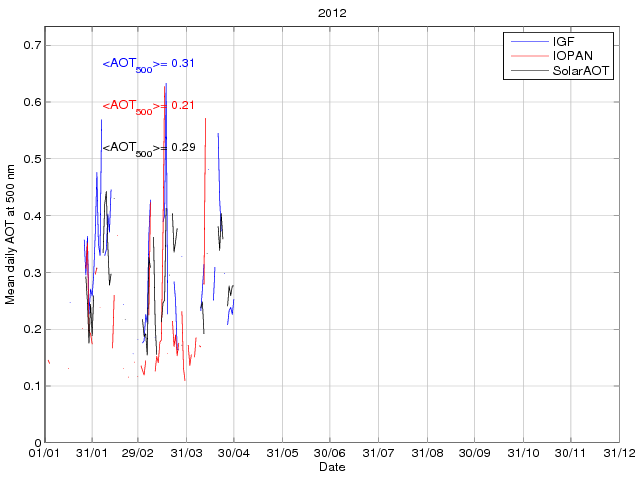
Task: Click the x-axis label Date
Action: coord(332,467)
